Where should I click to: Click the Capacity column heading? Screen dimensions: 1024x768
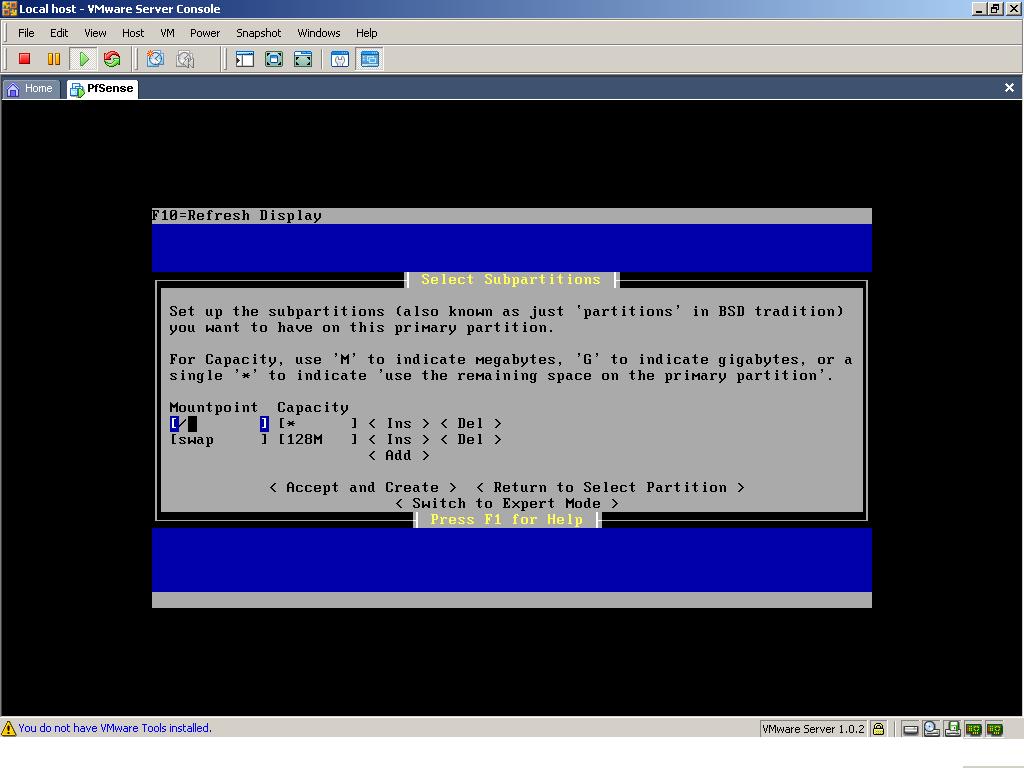313,408
